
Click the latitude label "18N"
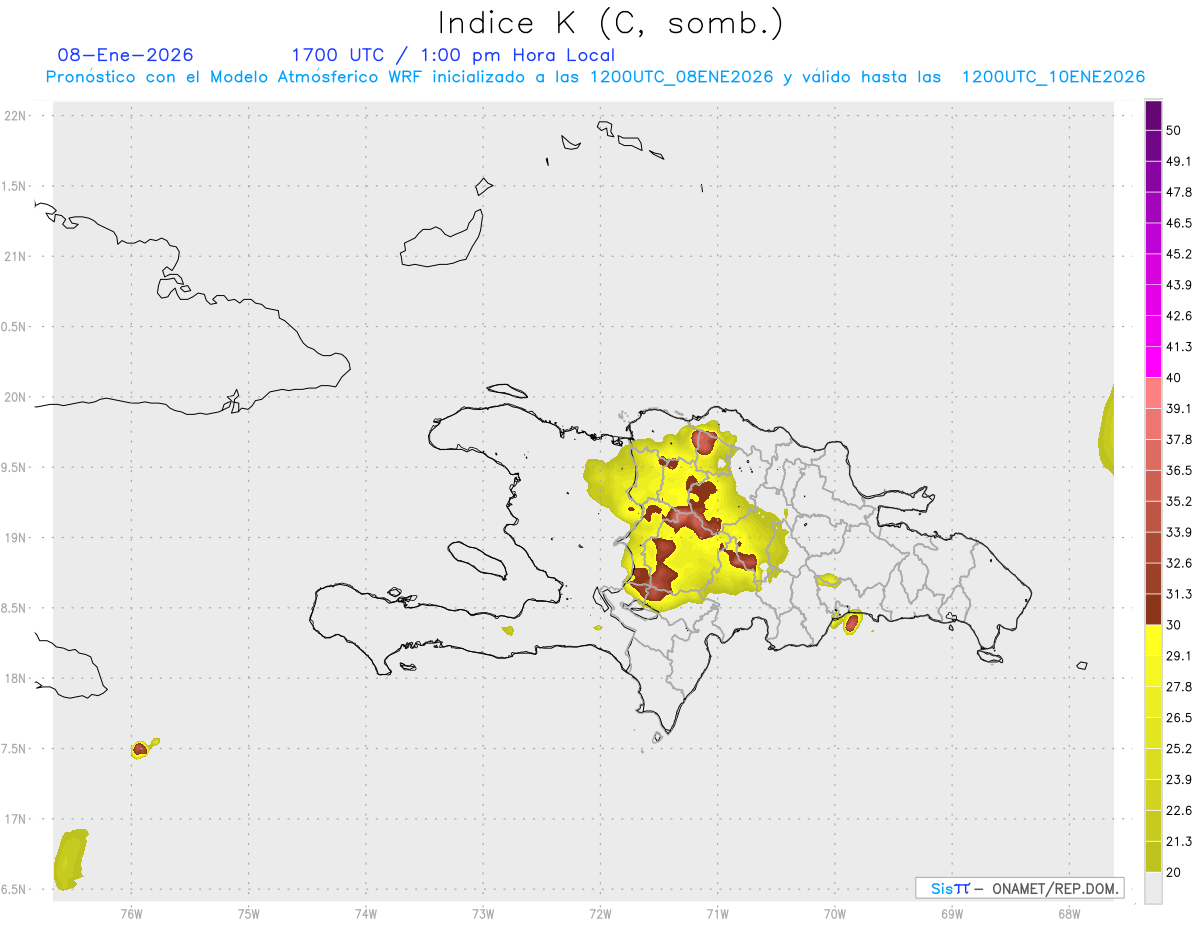[x=15, y=678]
